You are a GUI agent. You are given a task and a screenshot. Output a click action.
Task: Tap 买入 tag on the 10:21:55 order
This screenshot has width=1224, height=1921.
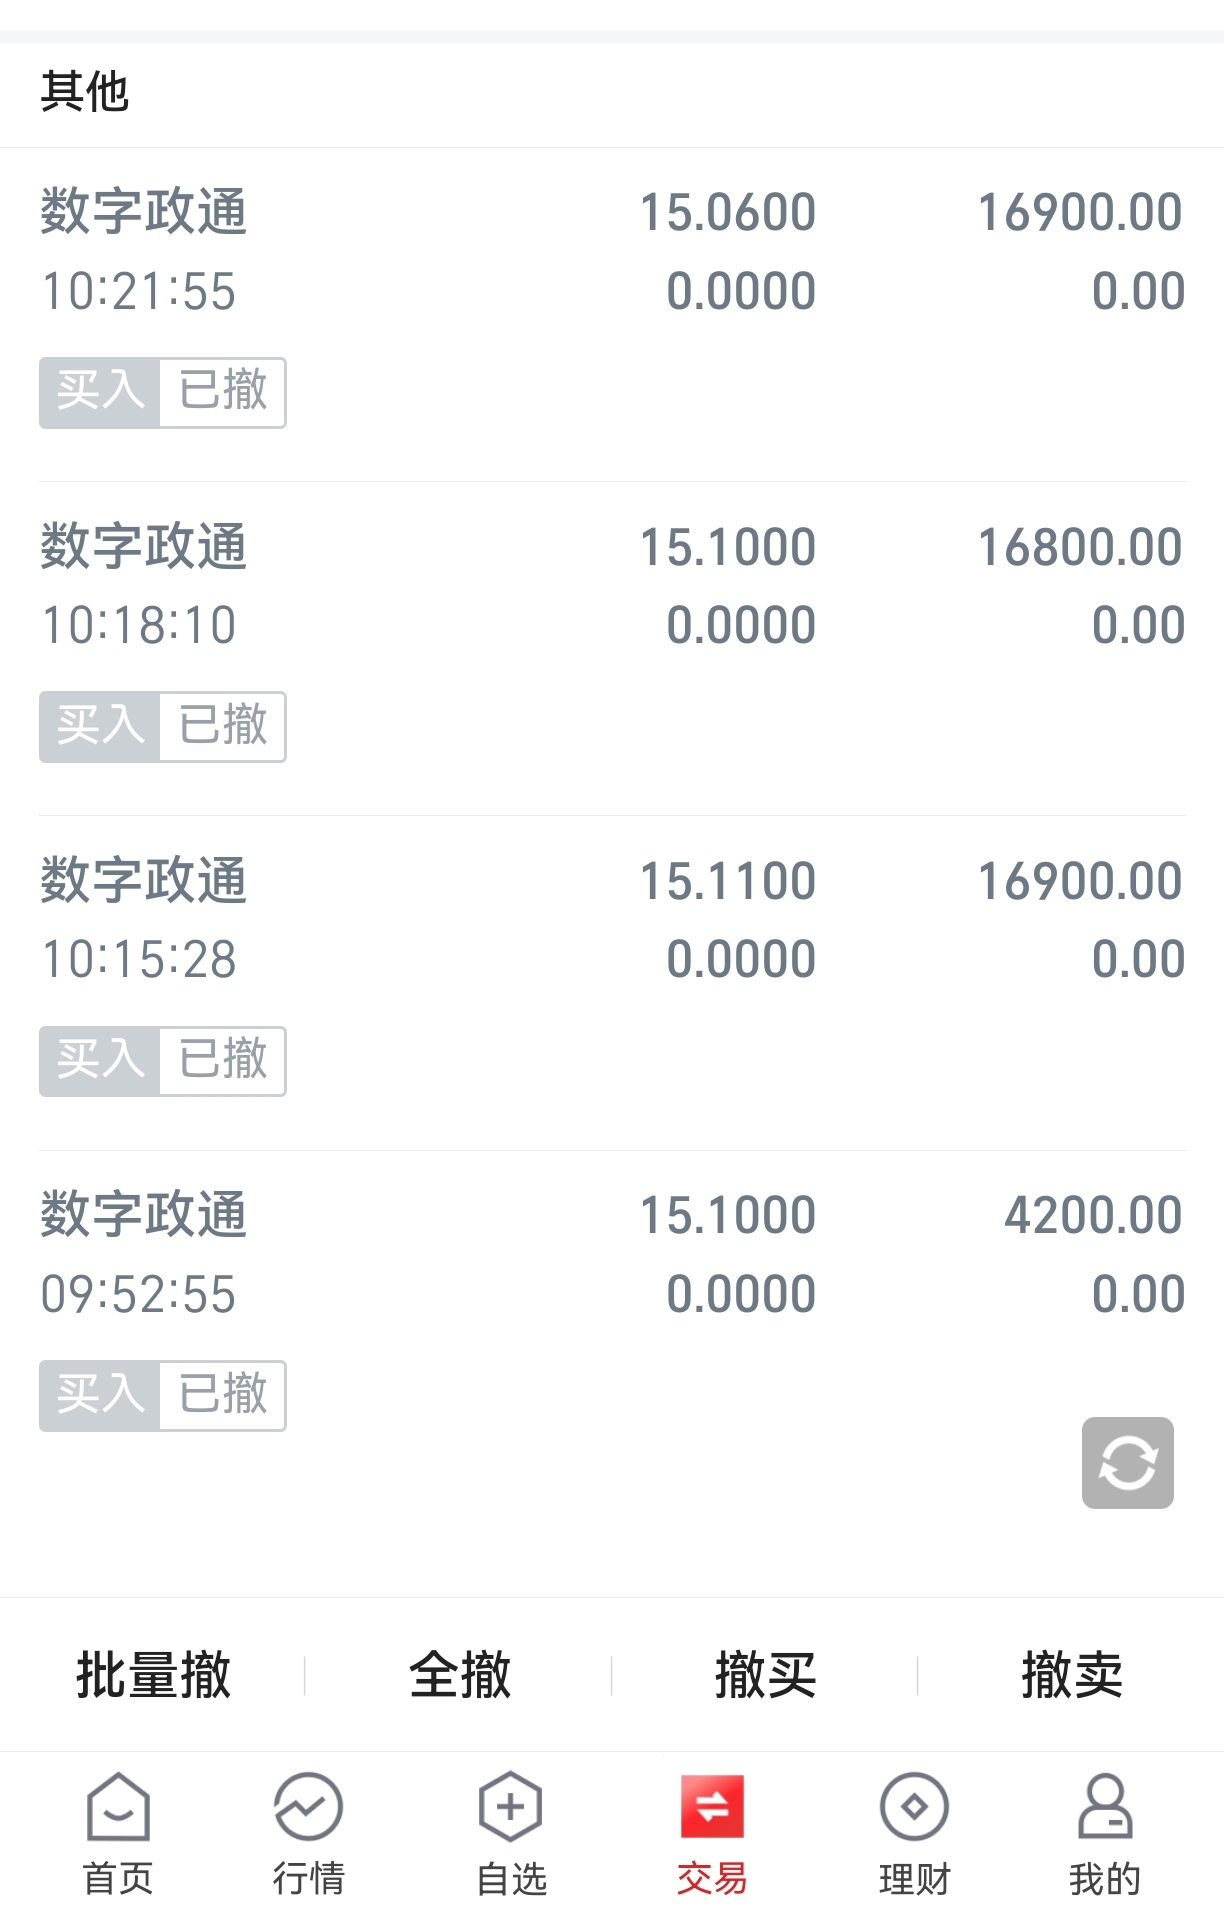click(100, 392)
